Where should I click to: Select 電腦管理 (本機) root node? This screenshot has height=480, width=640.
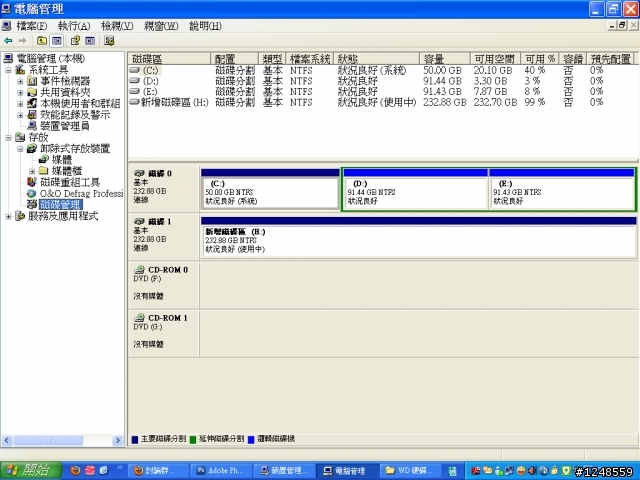(50, 58)
